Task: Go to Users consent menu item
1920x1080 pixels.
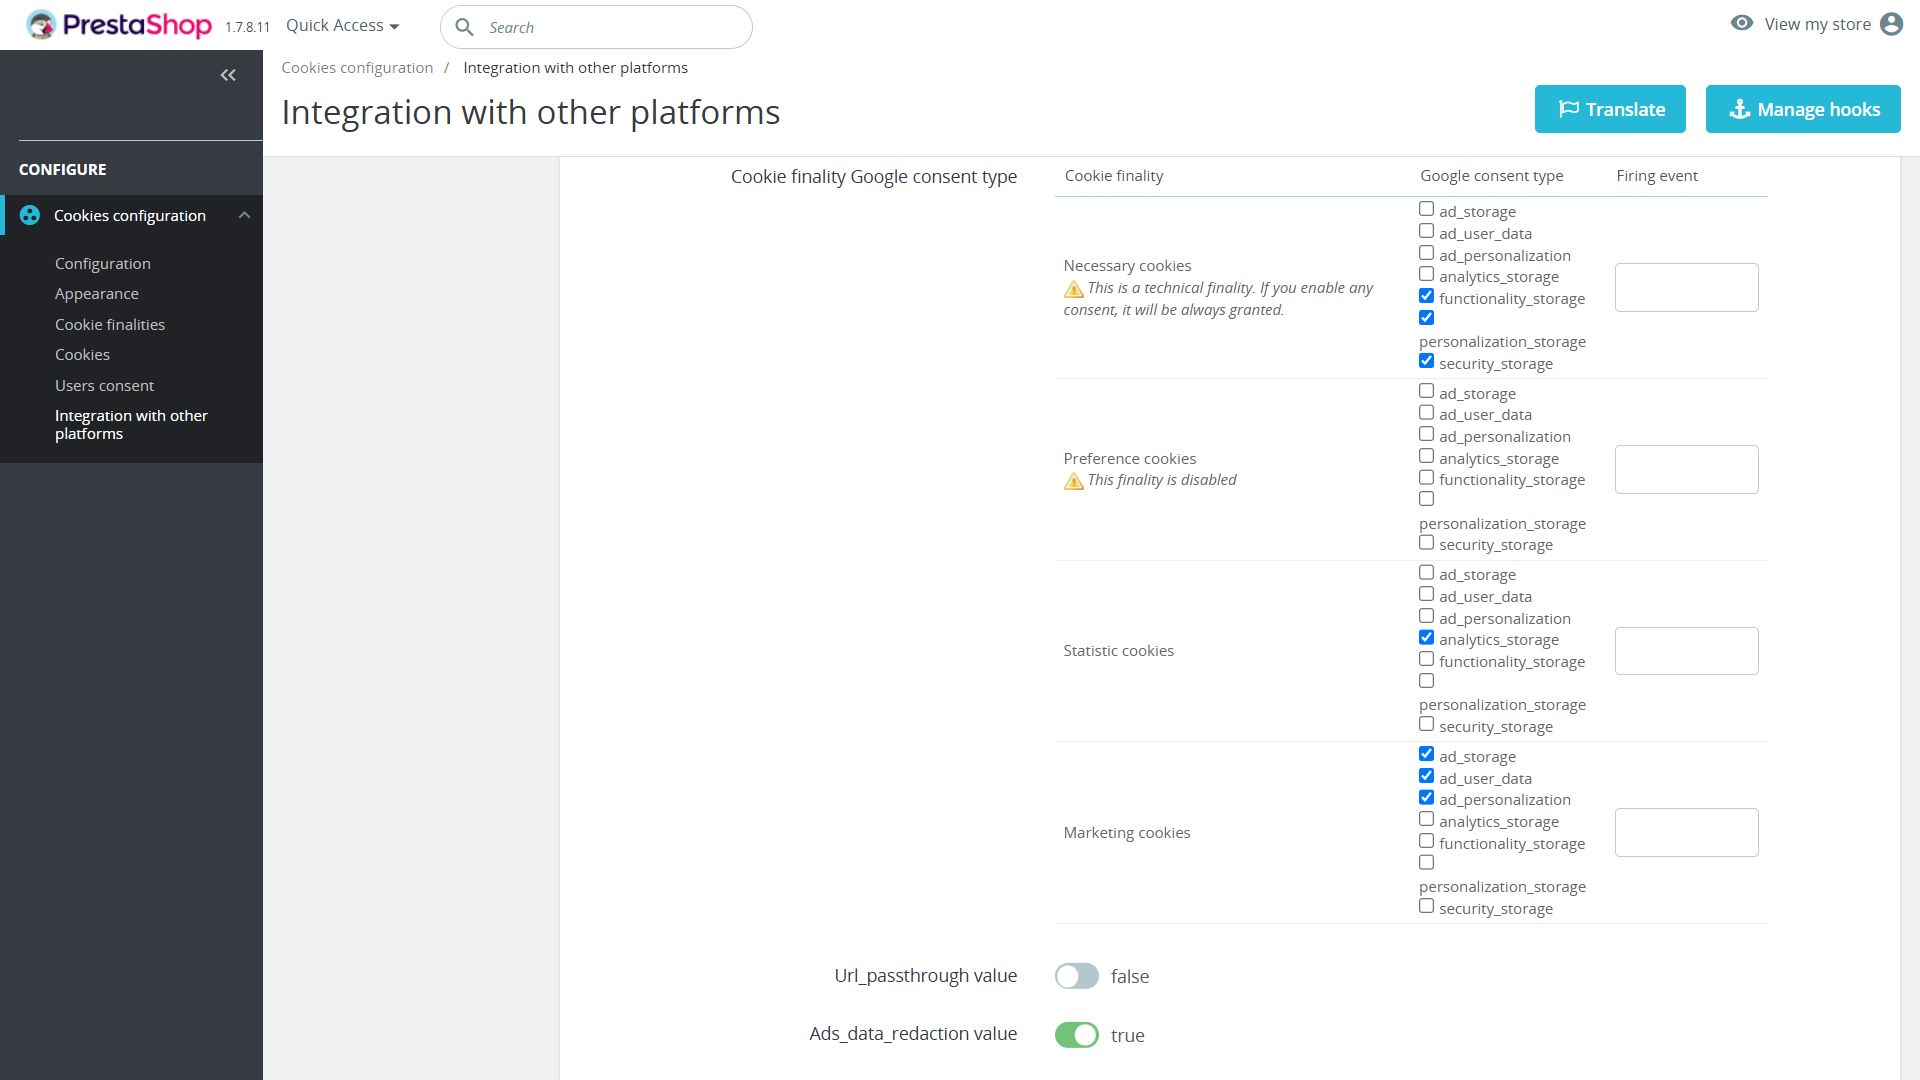Action: pyautogui.click(x=104, y=385)
